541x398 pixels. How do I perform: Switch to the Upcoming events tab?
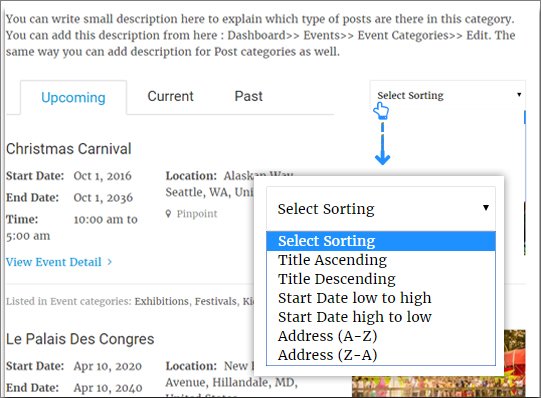[73, 98]
